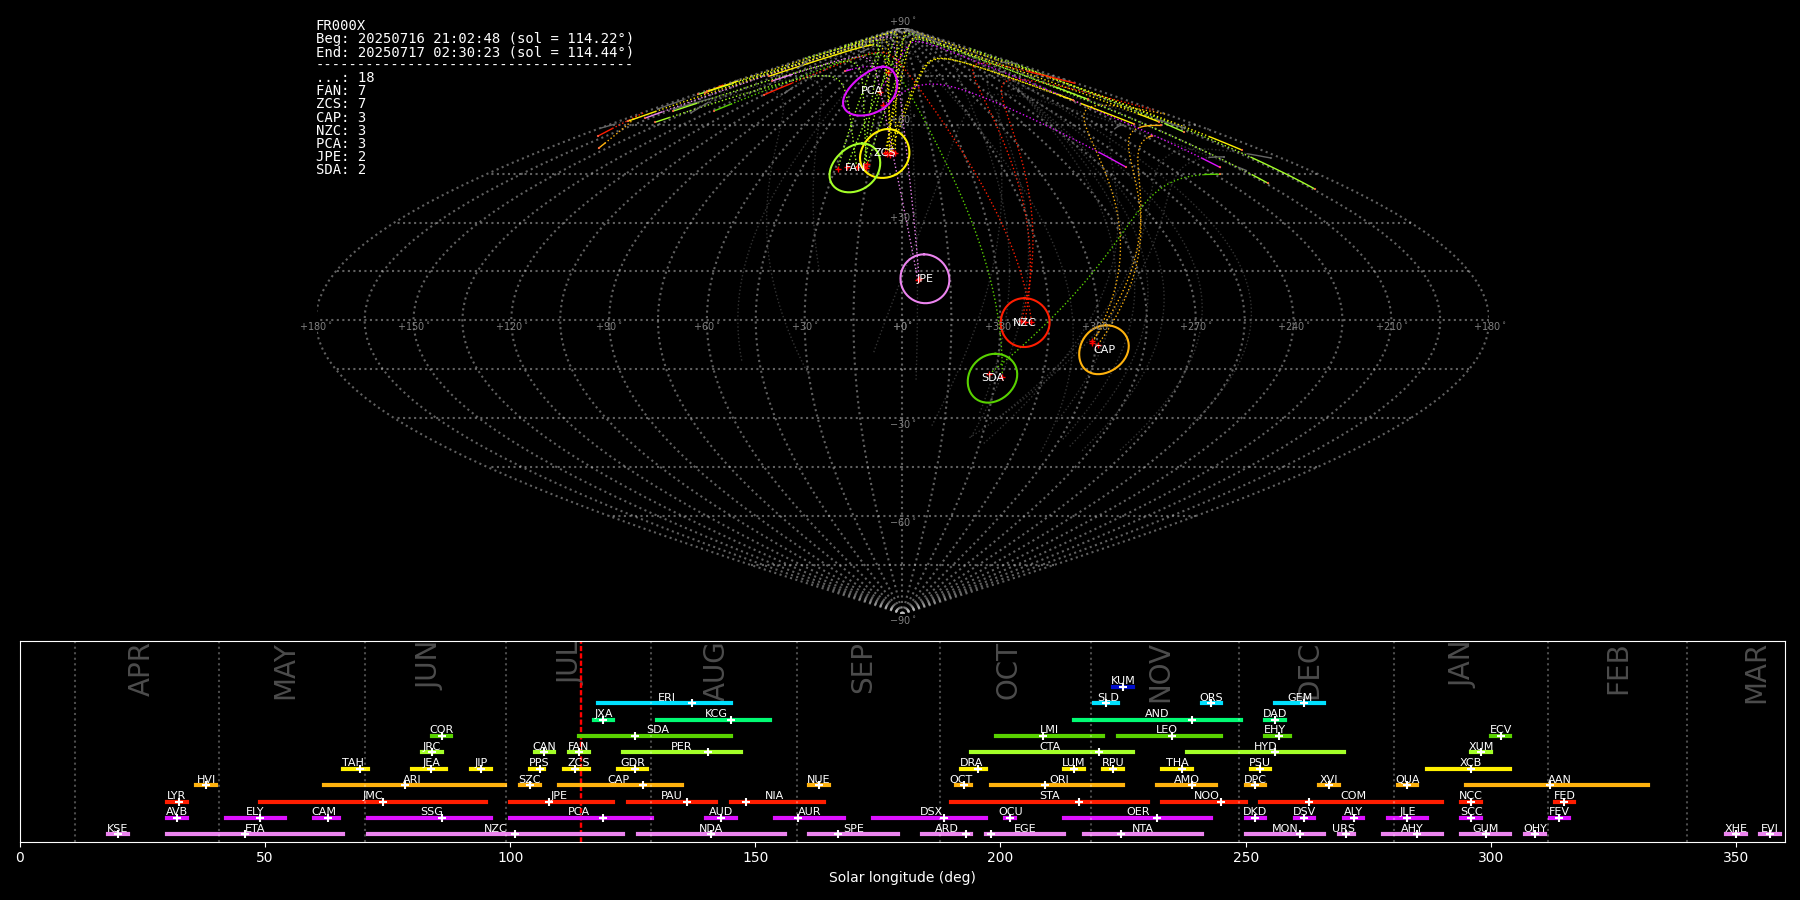
Task: Select the 'SDA: 2' legend entry
Action: point(341,169)
